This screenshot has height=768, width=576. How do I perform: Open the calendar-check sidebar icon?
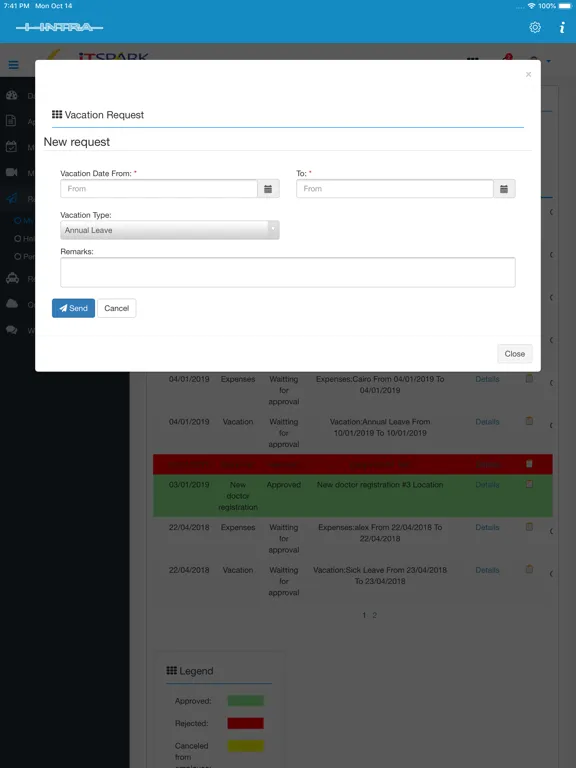(11, 146)
